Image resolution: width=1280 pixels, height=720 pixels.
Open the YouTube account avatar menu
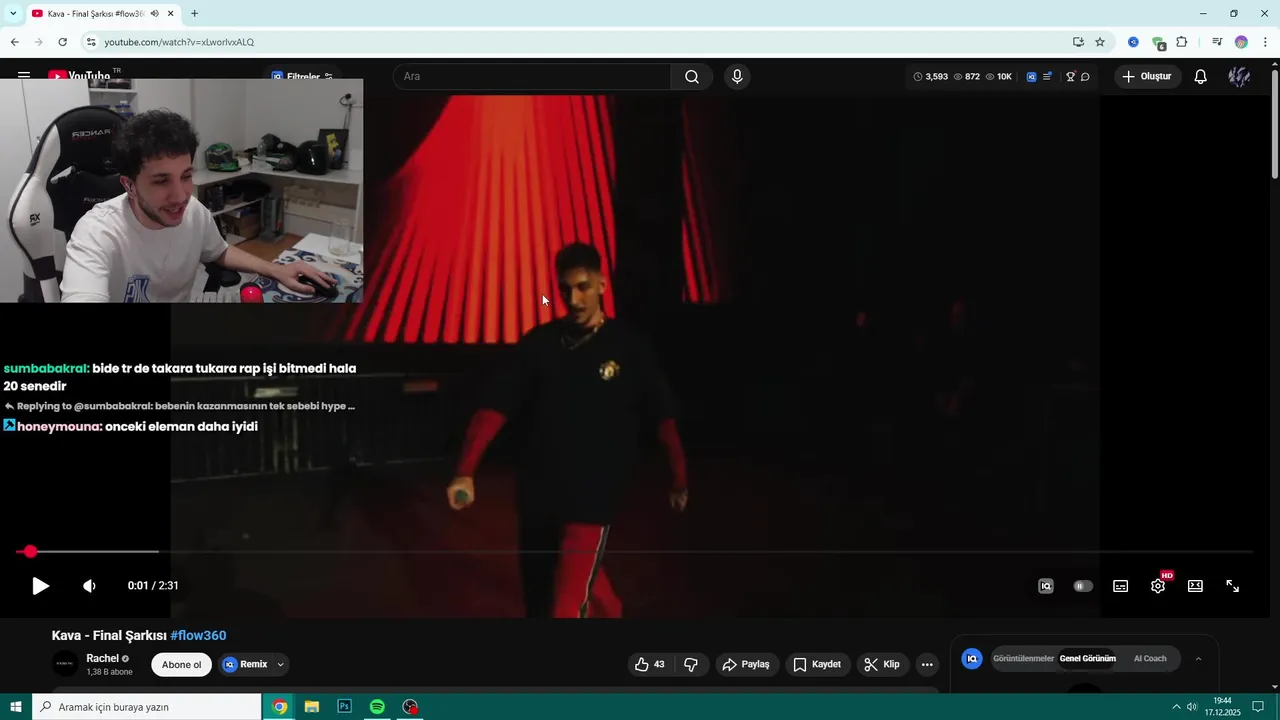coord(1239,77)
